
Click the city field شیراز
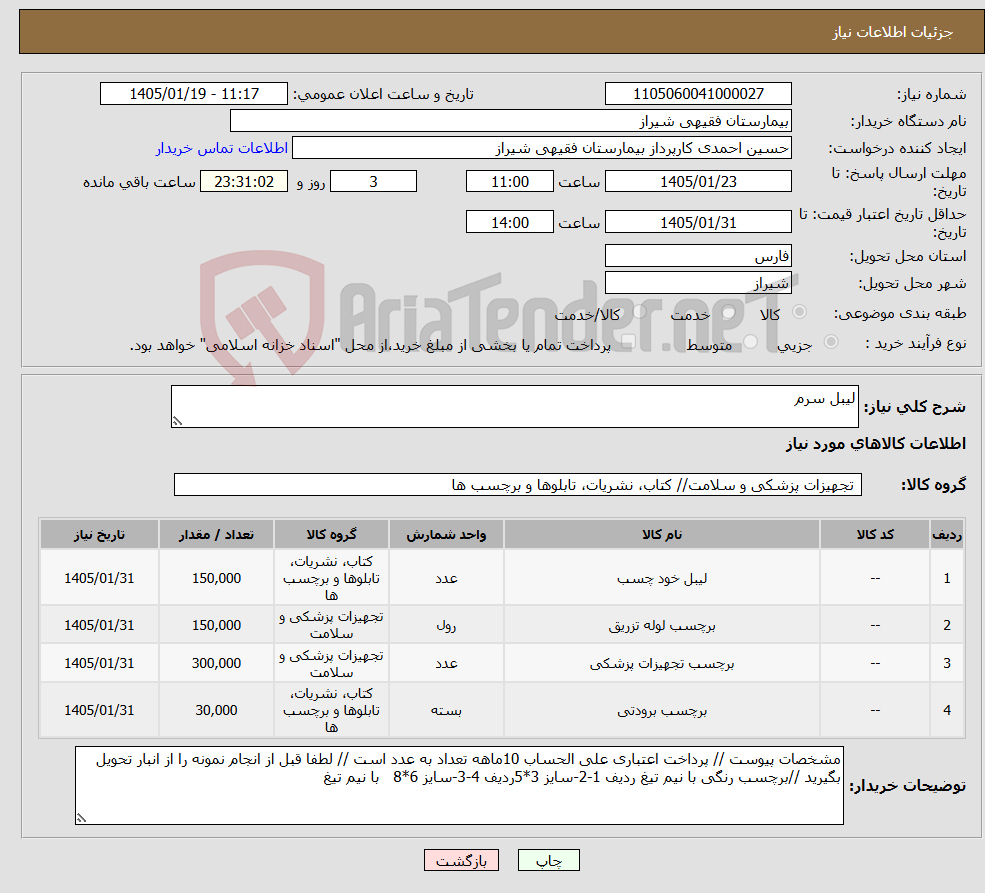point(698,283)
